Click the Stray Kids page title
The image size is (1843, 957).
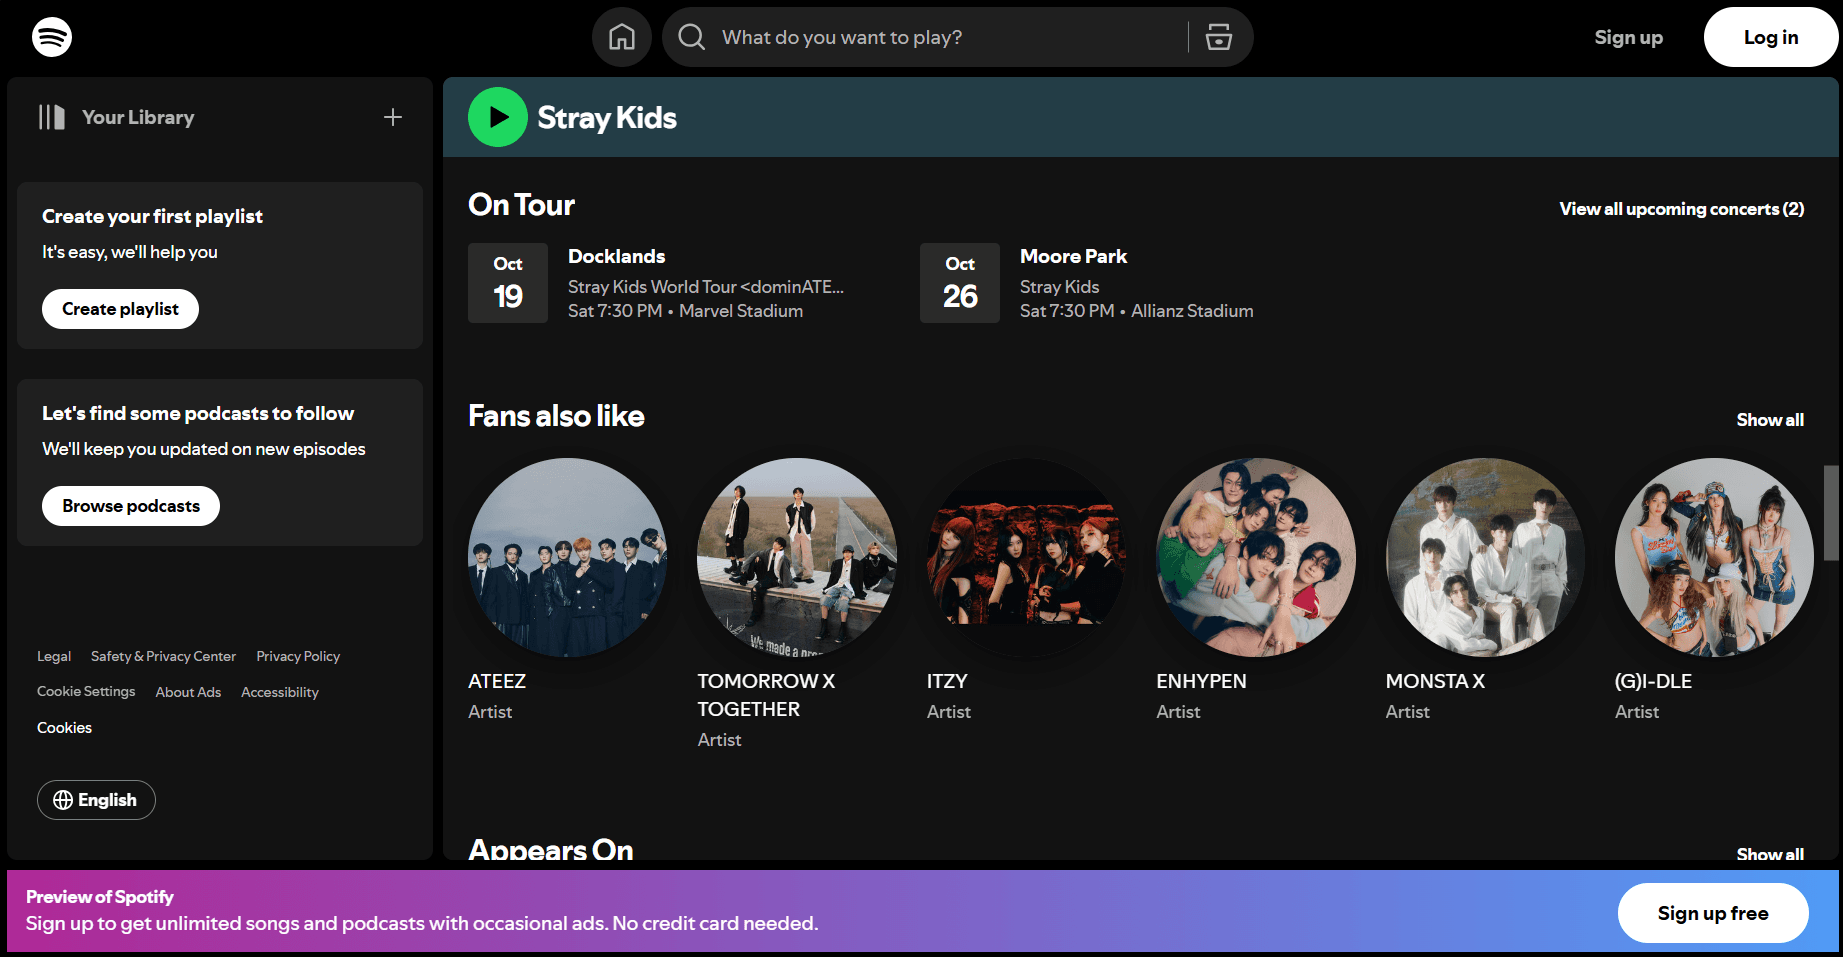pos(607,117)
